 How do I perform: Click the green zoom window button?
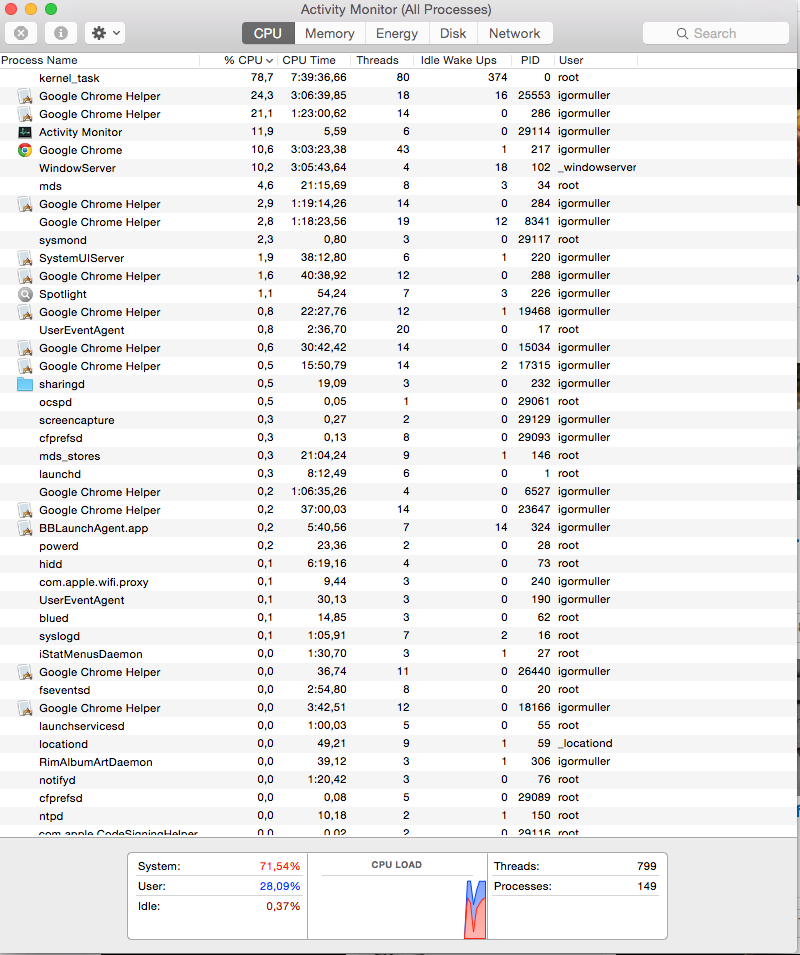coord(51,9)
